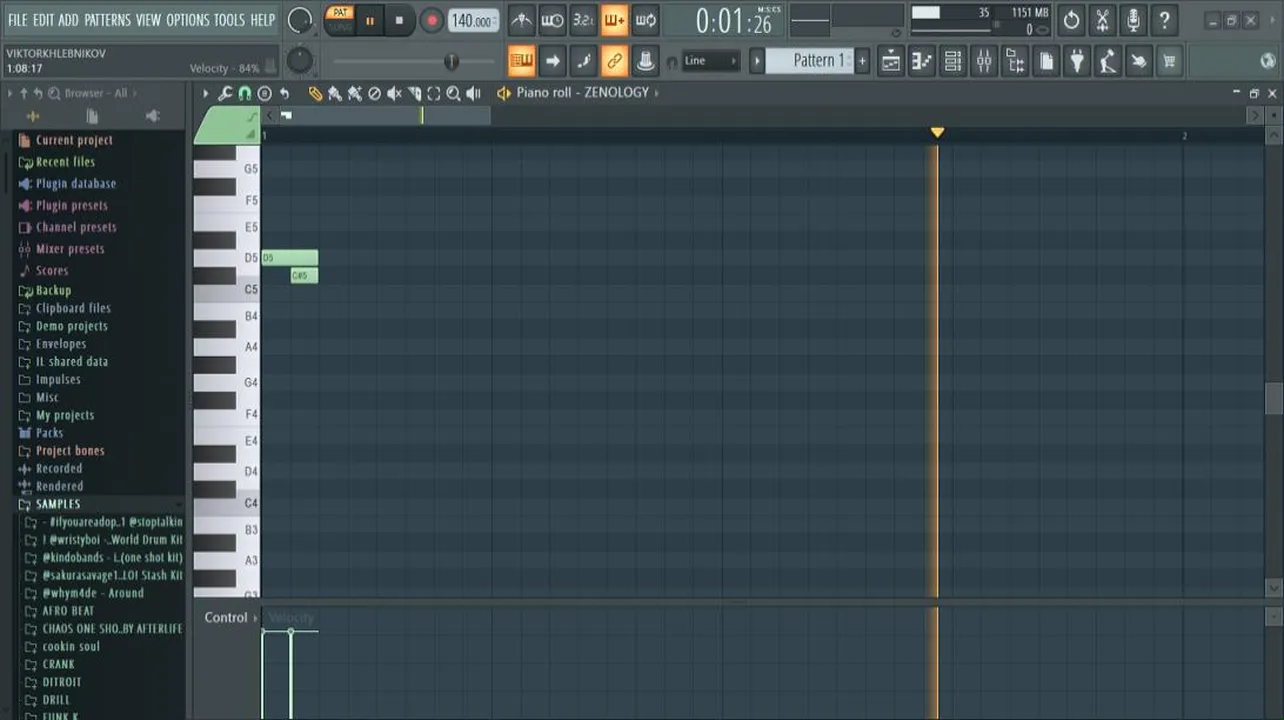Click the piano roll vertical scrollbar handle
Image resolution: width=1284 pixels, height=720 pixels.
1273,398
